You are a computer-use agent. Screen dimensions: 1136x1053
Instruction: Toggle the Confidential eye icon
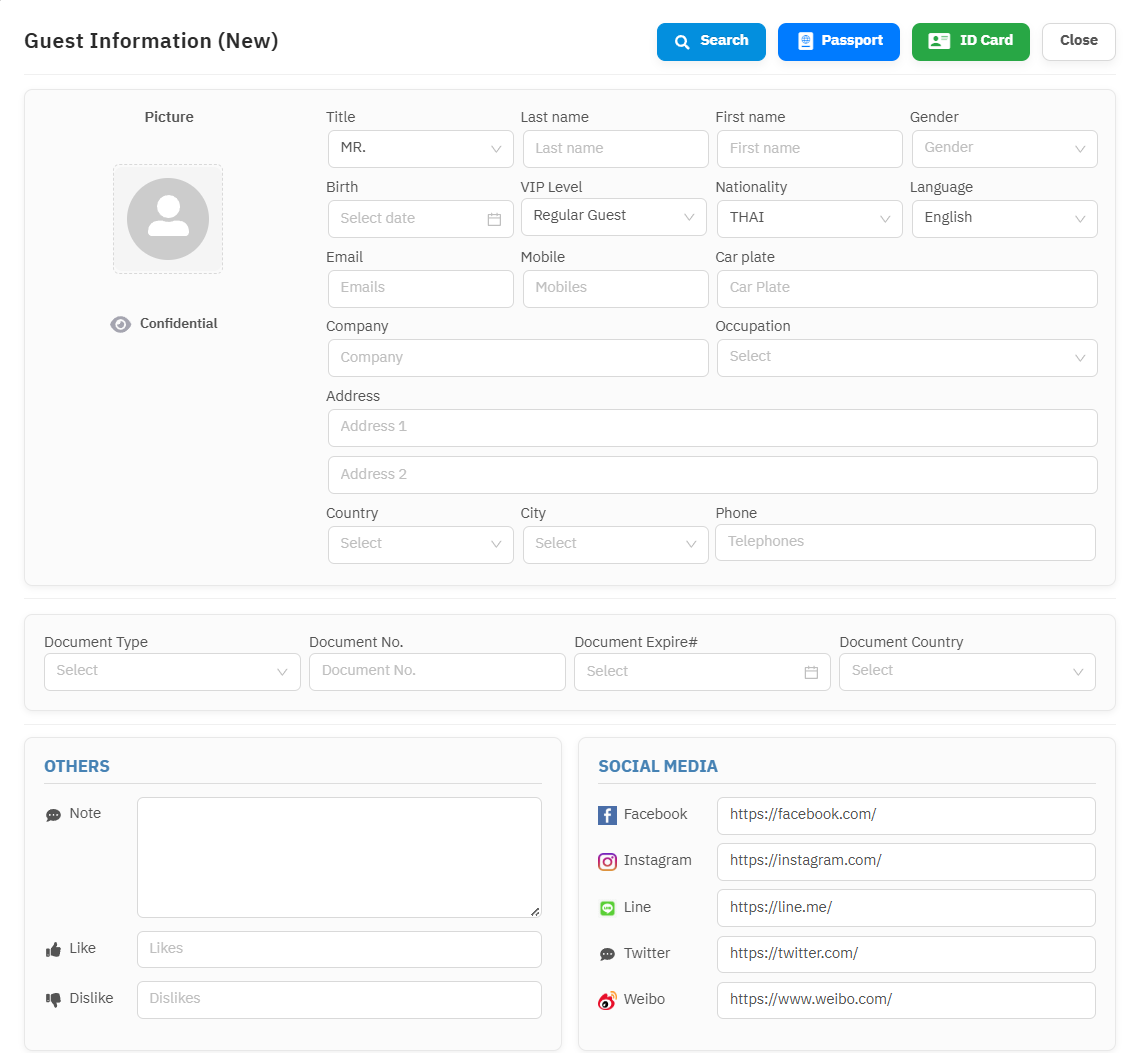pyautogui.click(x=121, y=324)
